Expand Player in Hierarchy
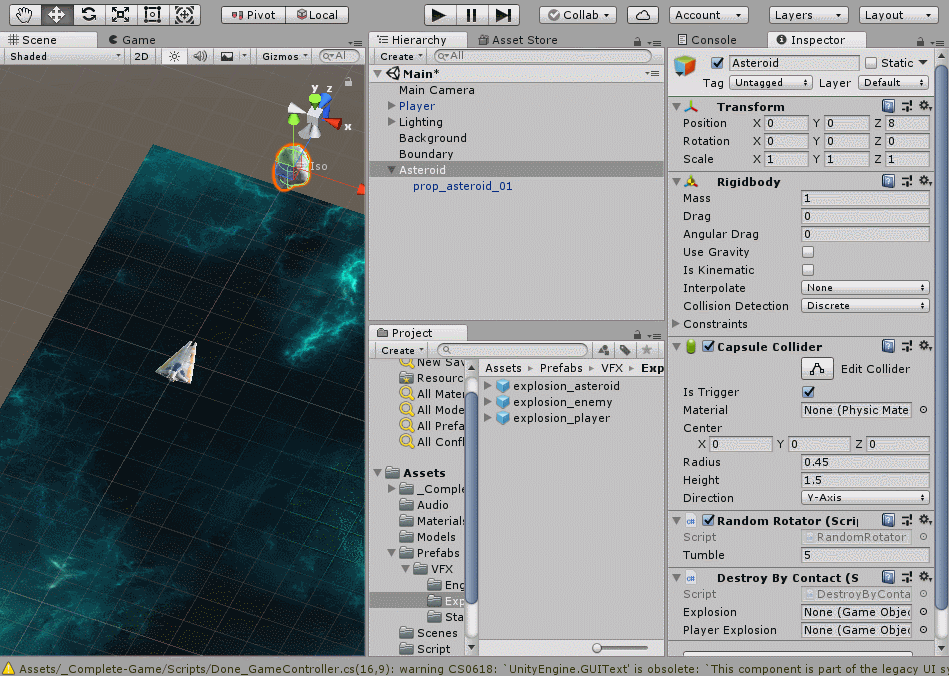This screenshot has height=676, width=949. 391,105
